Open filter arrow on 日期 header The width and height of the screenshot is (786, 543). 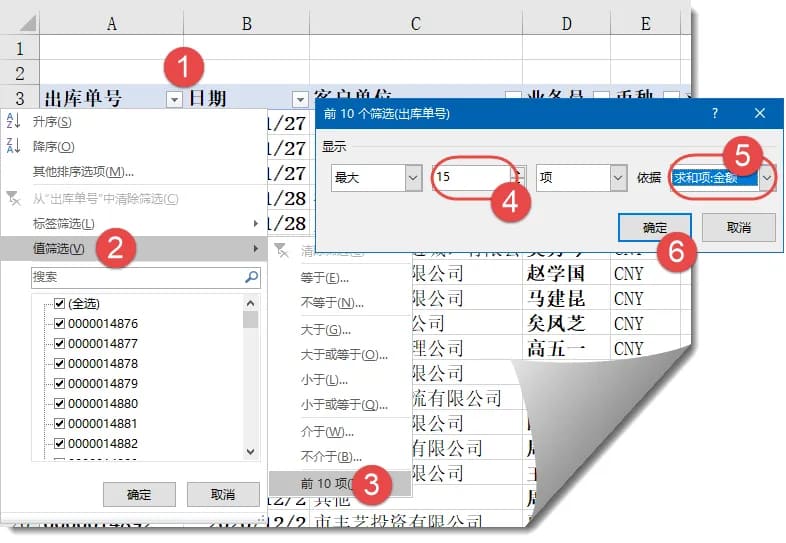[299, 98]
